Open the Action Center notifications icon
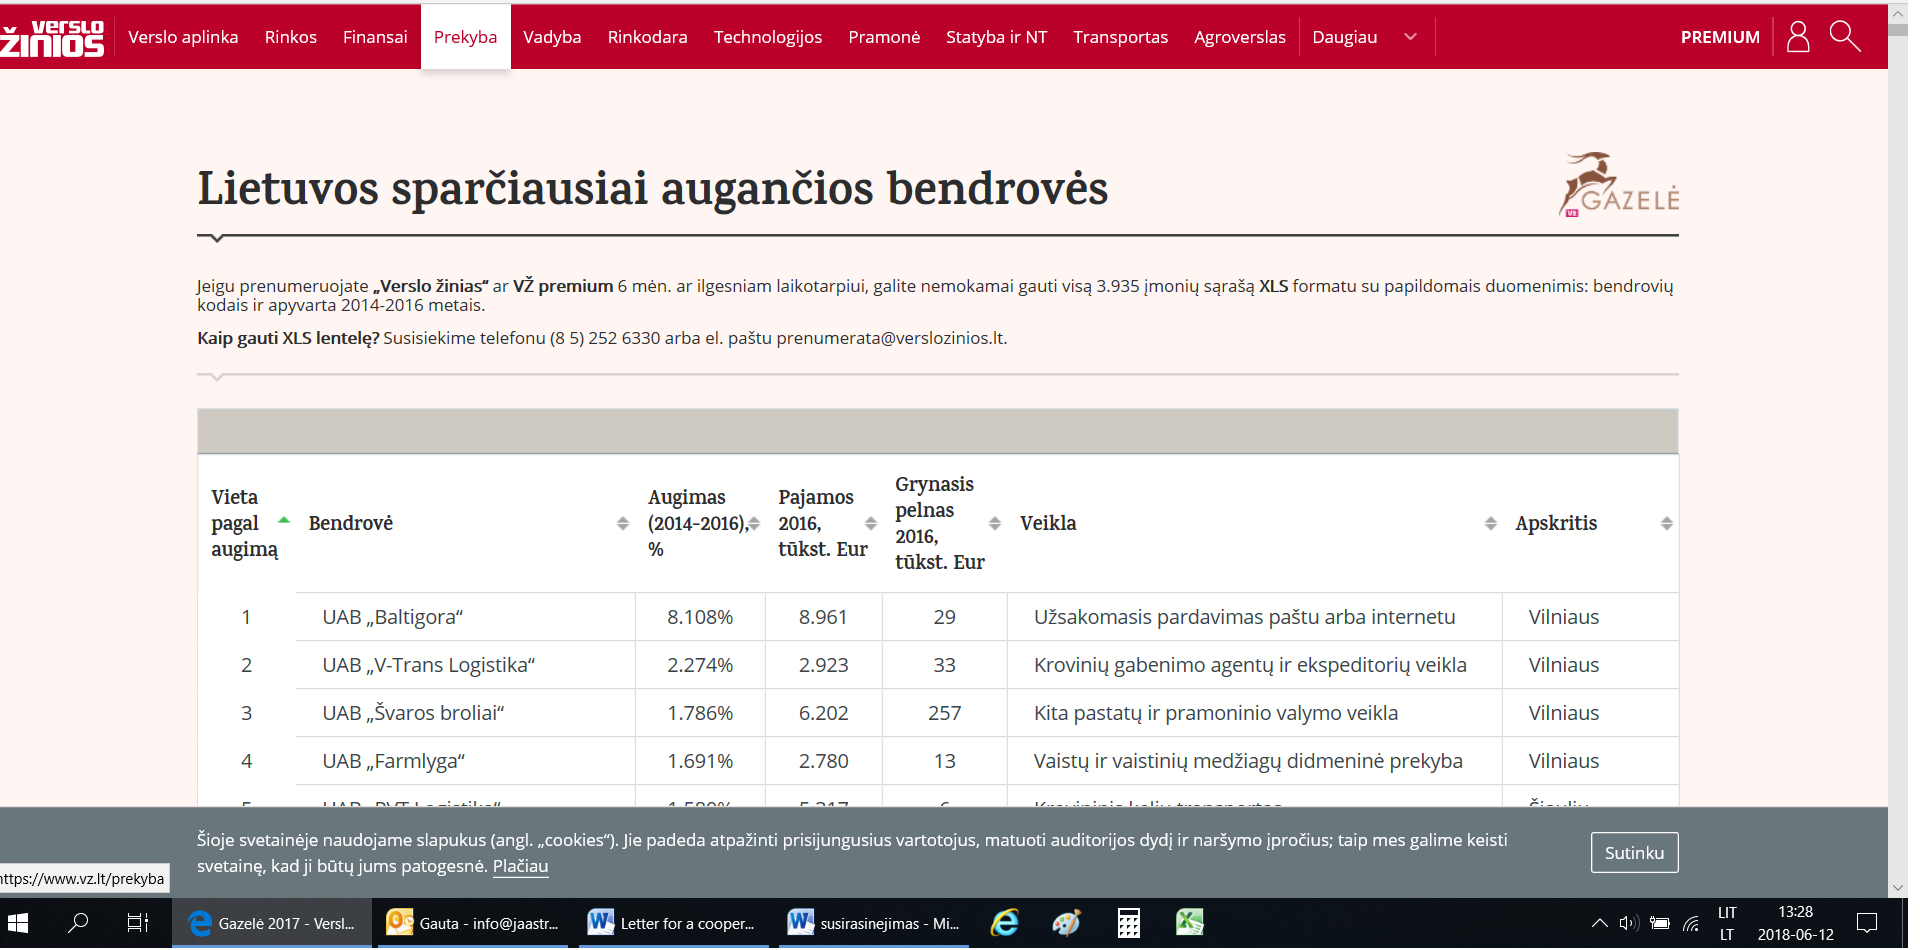 click(1867, 923)
